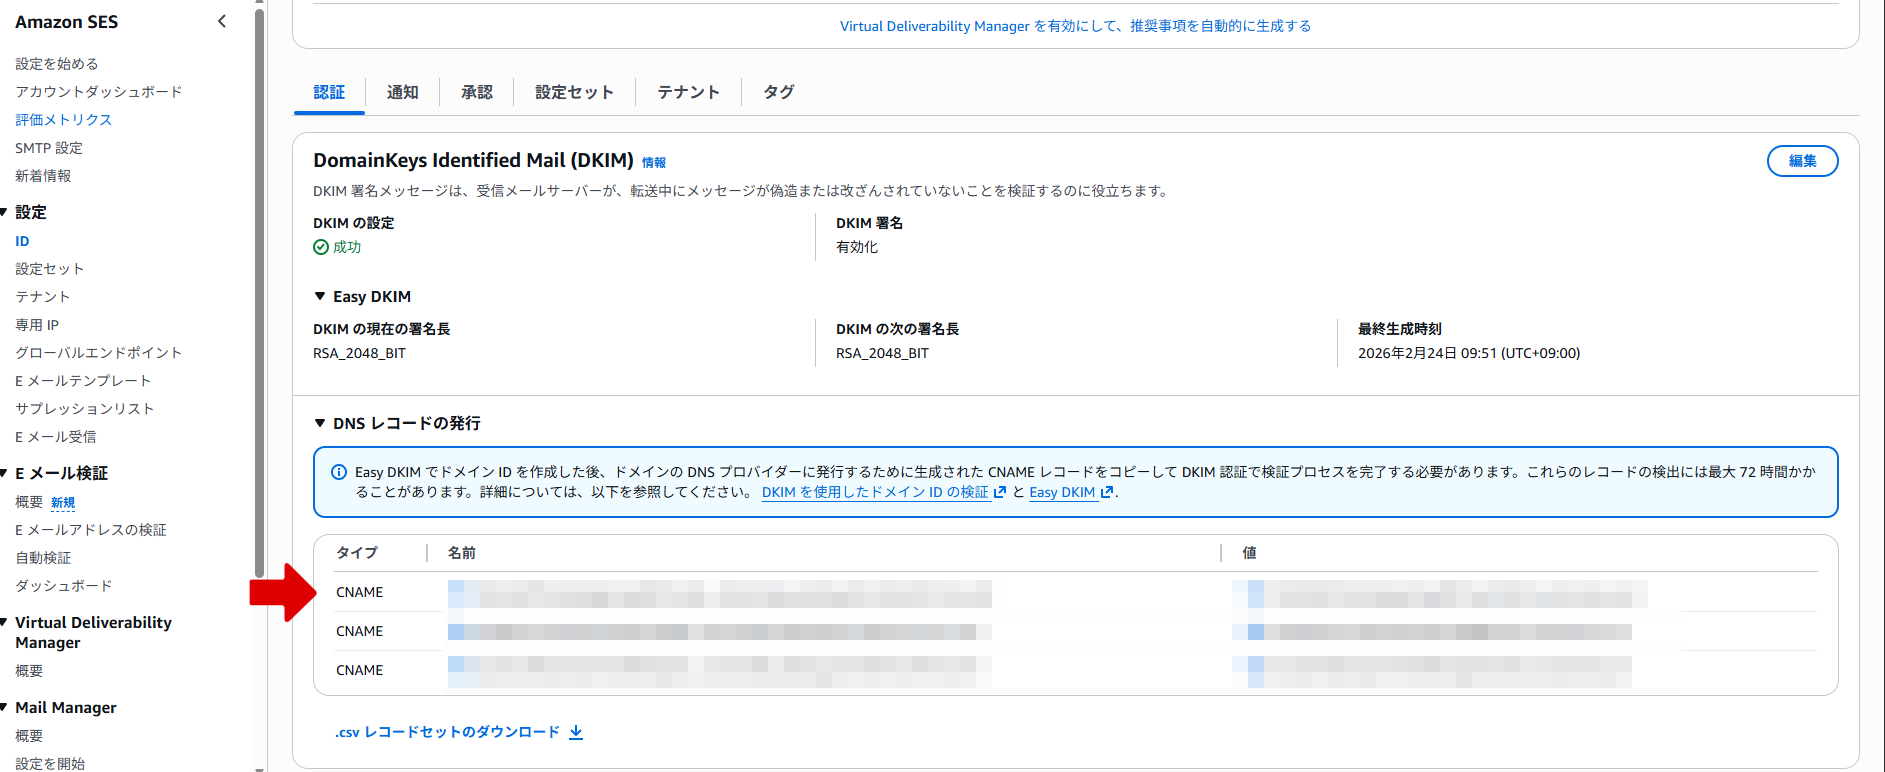
Task: Open the タグ tab
Action: pos(778,92)
